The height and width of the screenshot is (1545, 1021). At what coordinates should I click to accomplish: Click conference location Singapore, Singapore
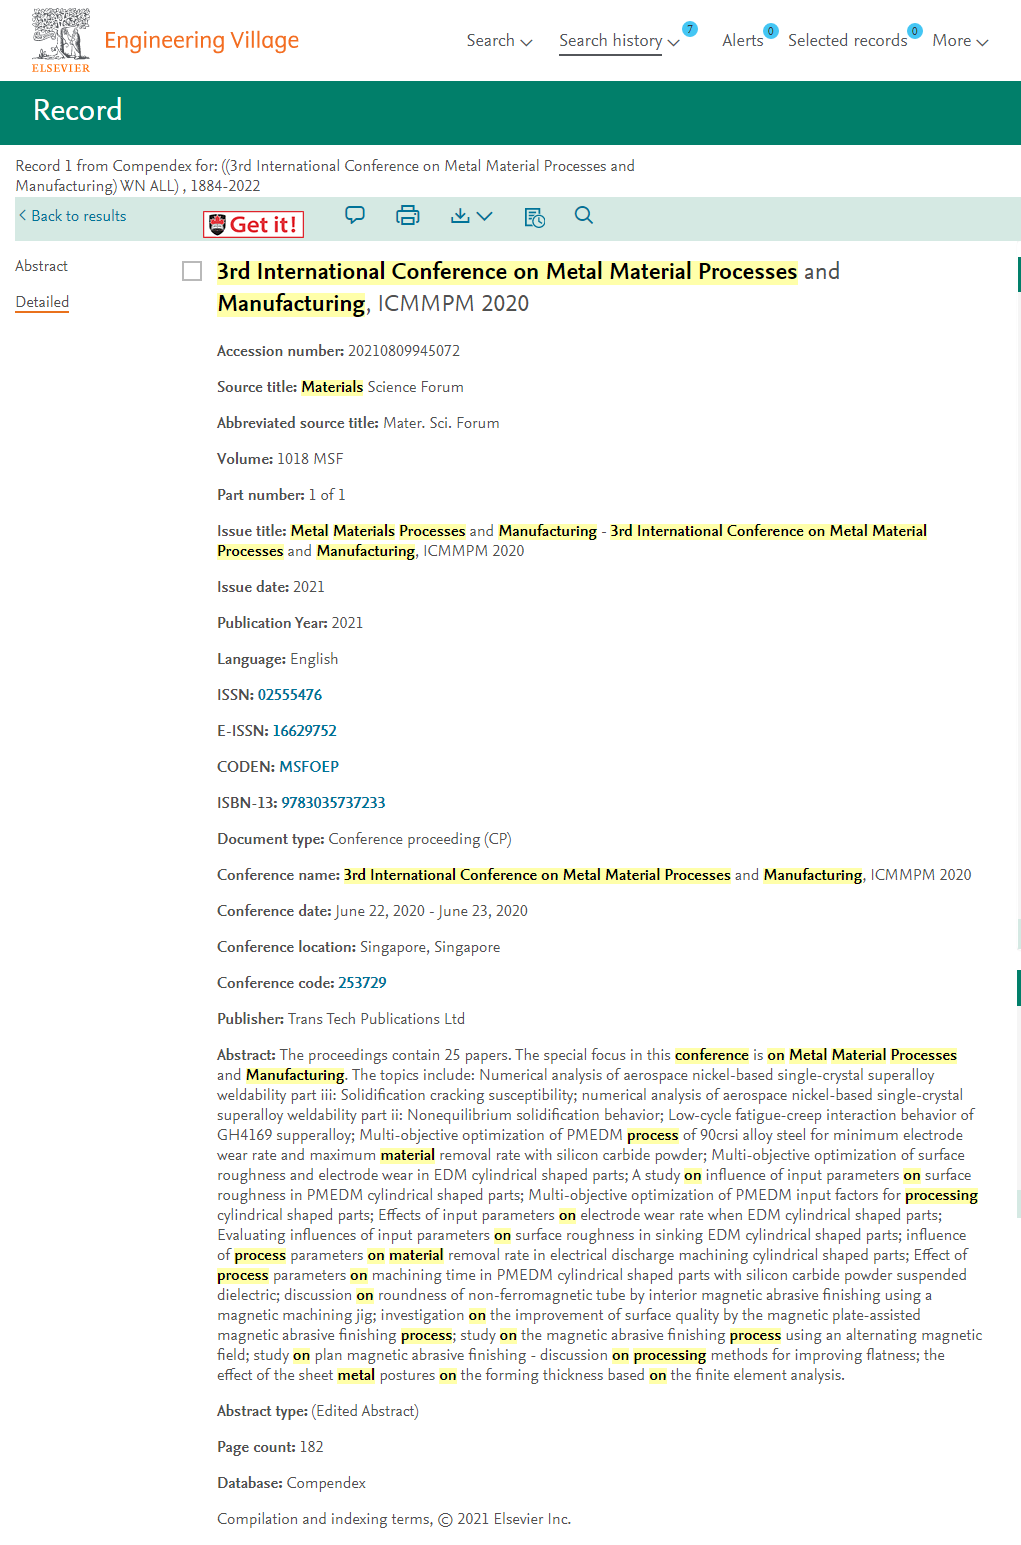pos(430,947)
